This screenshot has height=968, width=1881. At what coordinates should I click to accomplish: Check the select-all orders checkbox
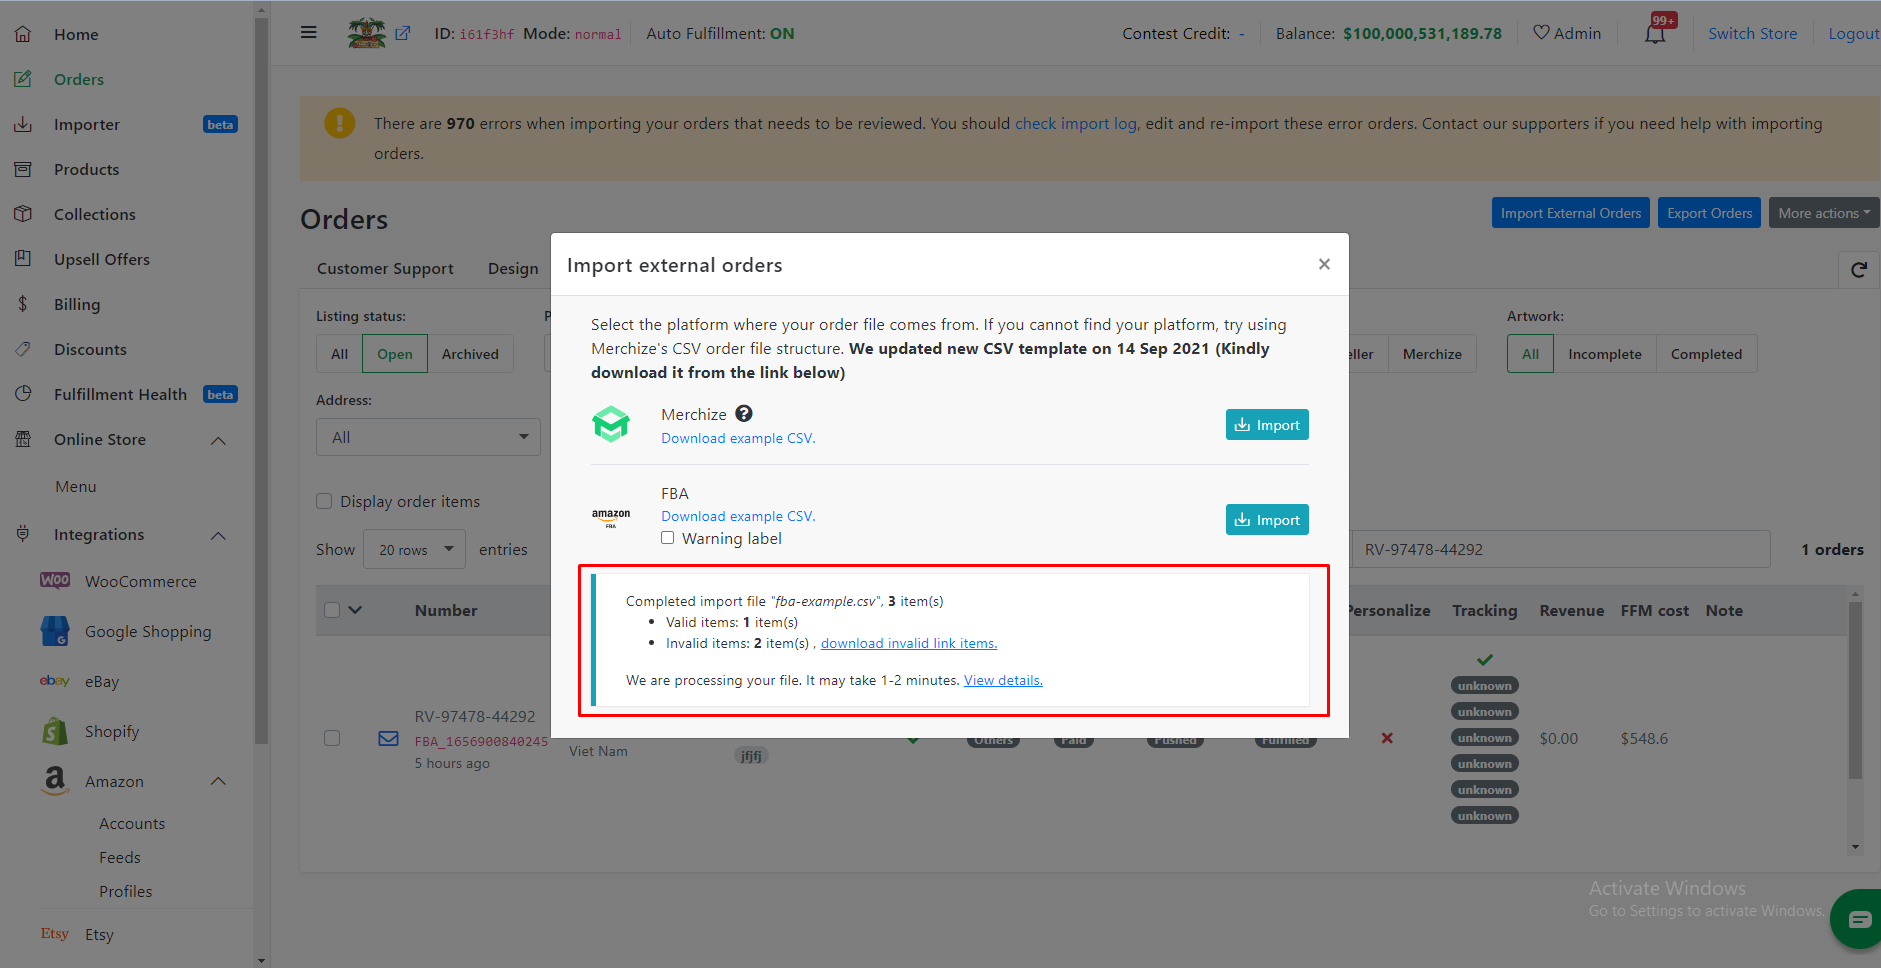point(332,610)
